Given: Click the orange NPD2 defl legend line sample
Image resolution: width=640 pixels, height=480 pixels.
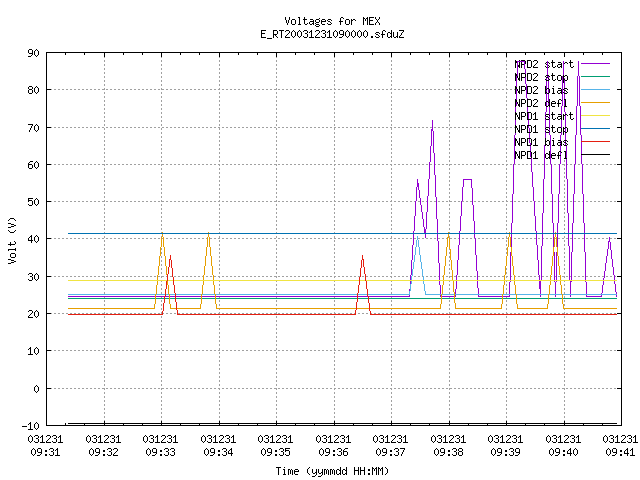Looking at the screenshot, I should click(595, 102).
